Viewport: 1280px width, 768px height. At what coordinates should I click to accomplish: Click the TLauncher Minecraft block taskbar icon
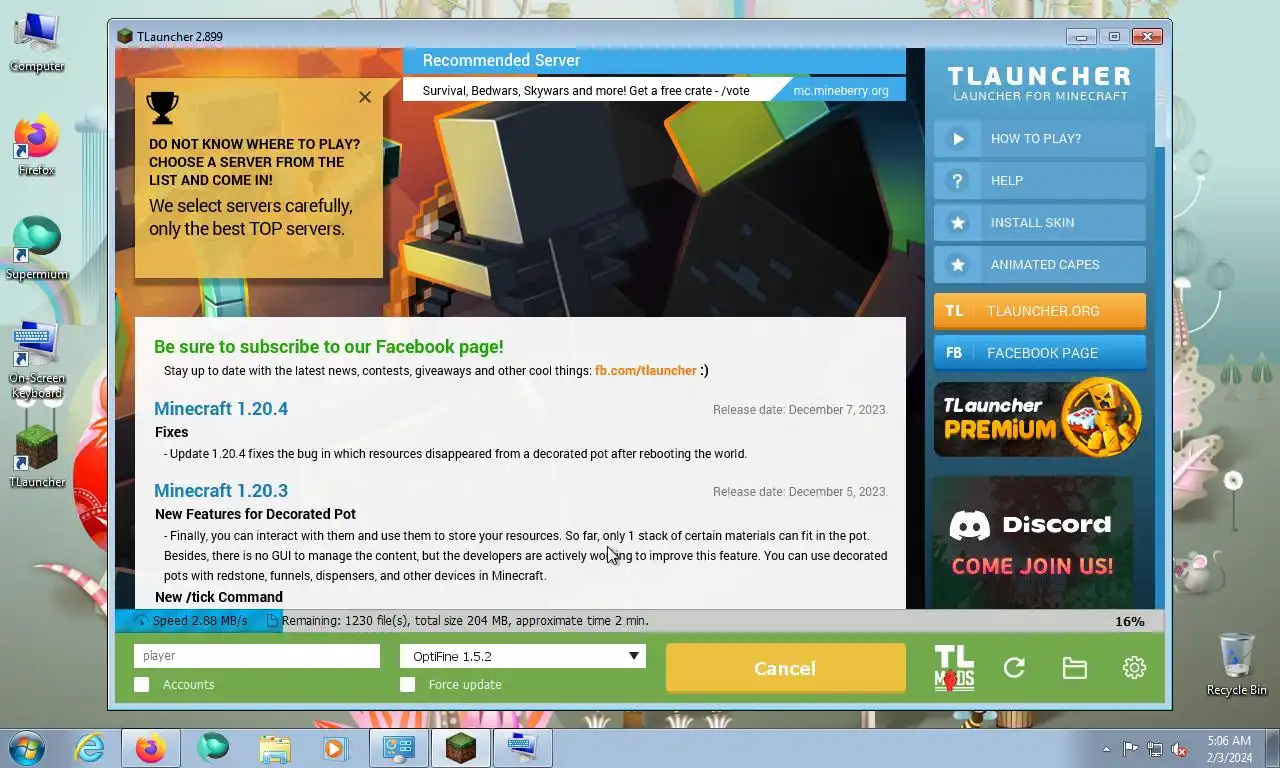[461, 748]
